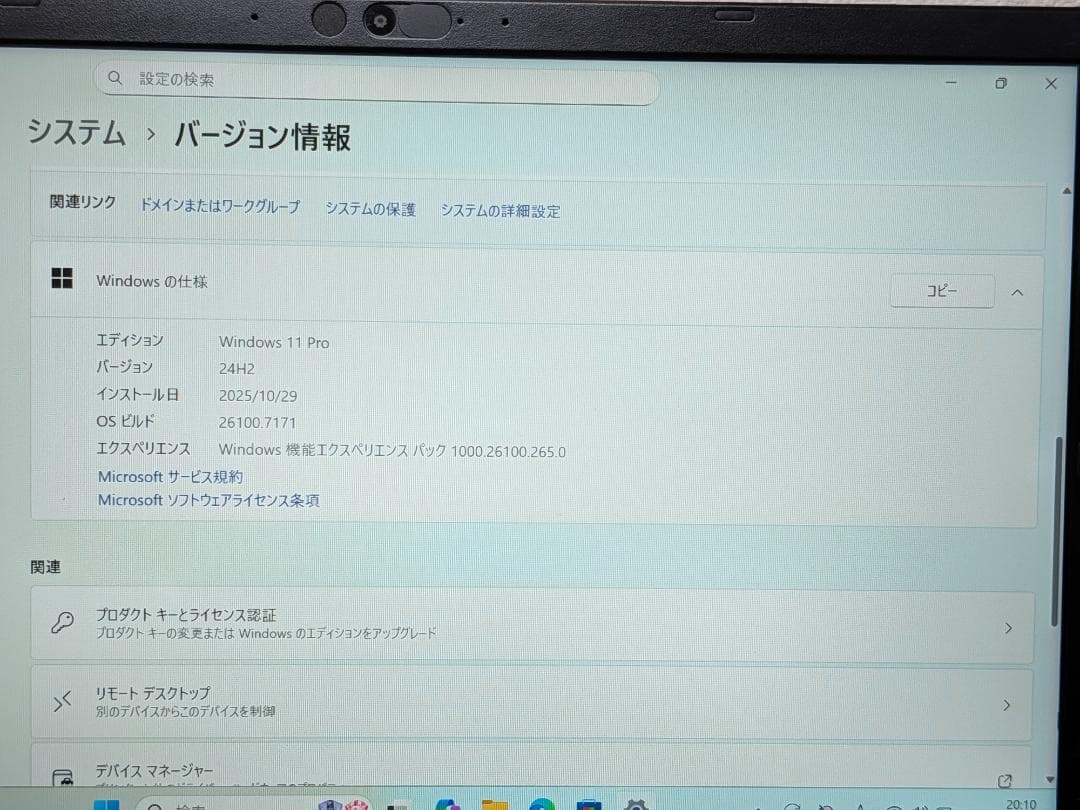
Task: Collapse the Windows の仕様 section chevron
Action: (x=1017, y=291)
